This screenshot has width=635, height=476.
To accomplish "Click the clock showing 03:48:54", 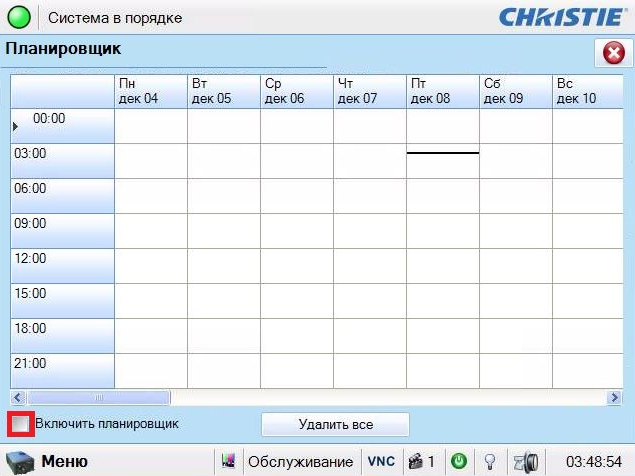I will click(x=594, y=462).
